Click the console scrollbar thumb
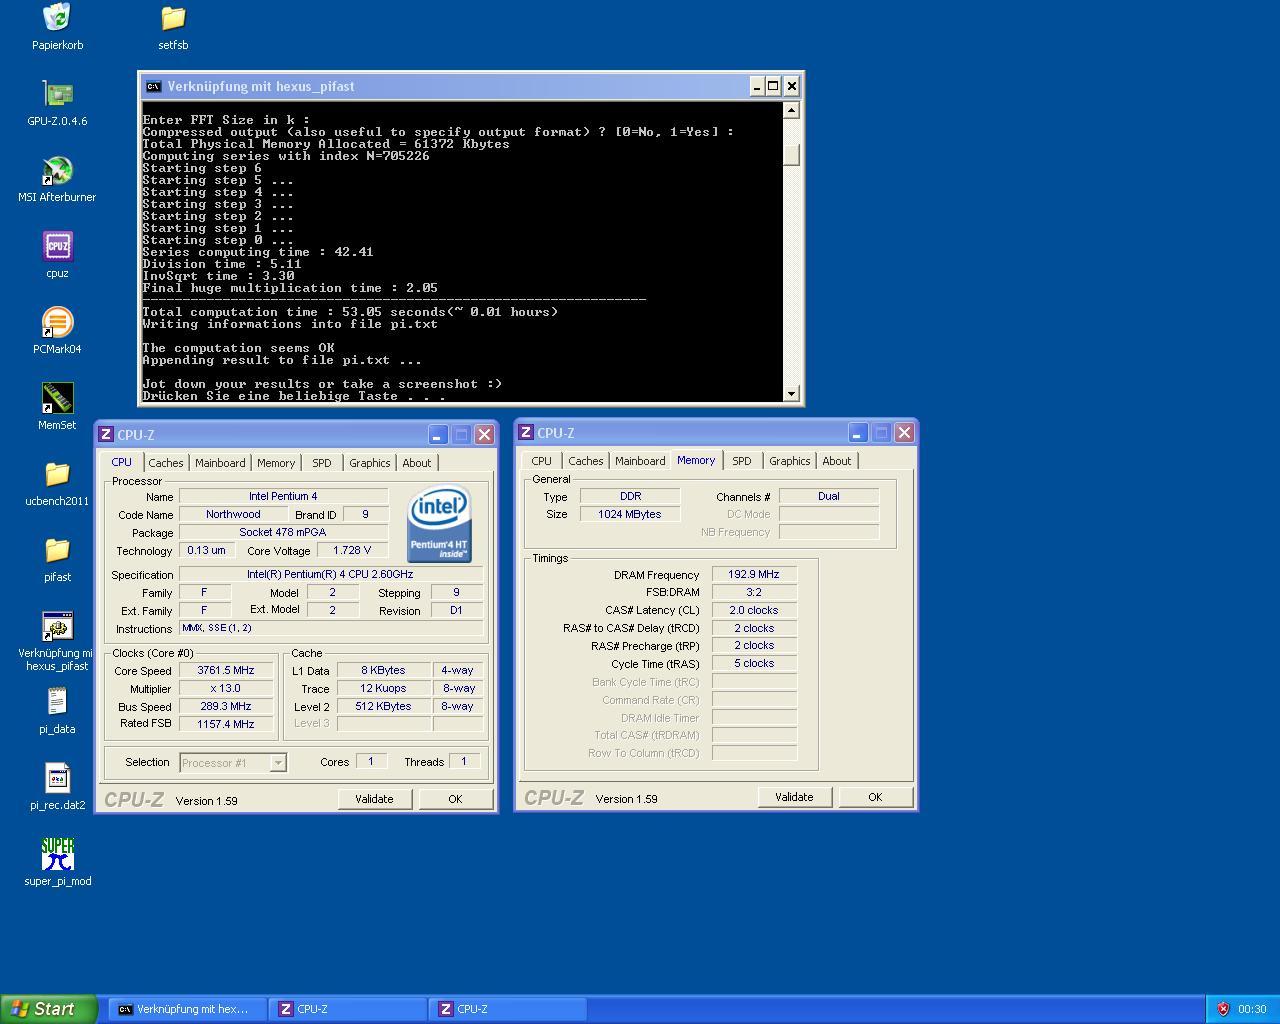Image resolution: width=1280 pixels, height=1024 pixels. click(792, 155)
